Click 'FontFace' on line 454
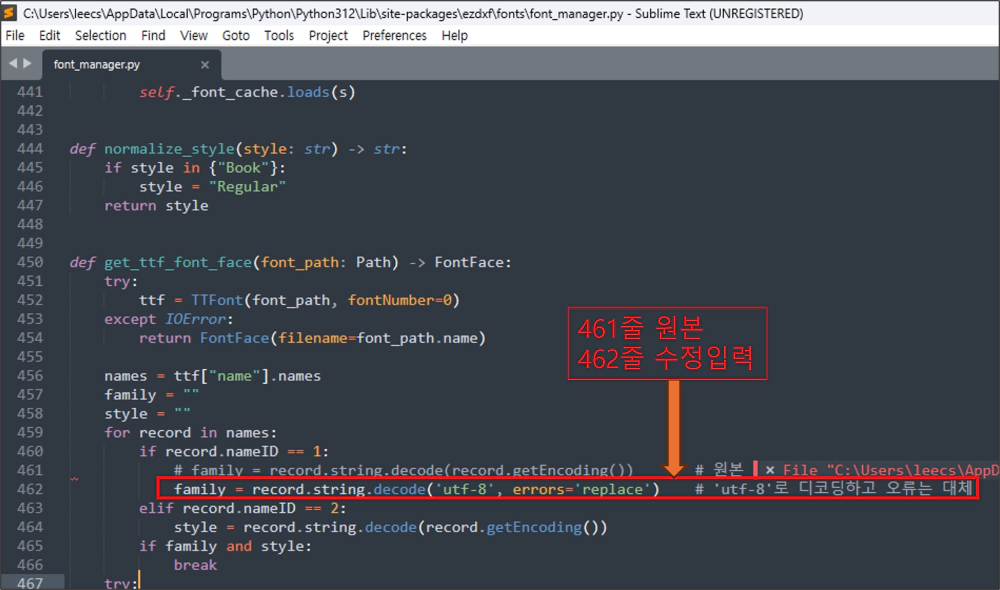Screen dimensions: 1000x590 click(235, 338)
